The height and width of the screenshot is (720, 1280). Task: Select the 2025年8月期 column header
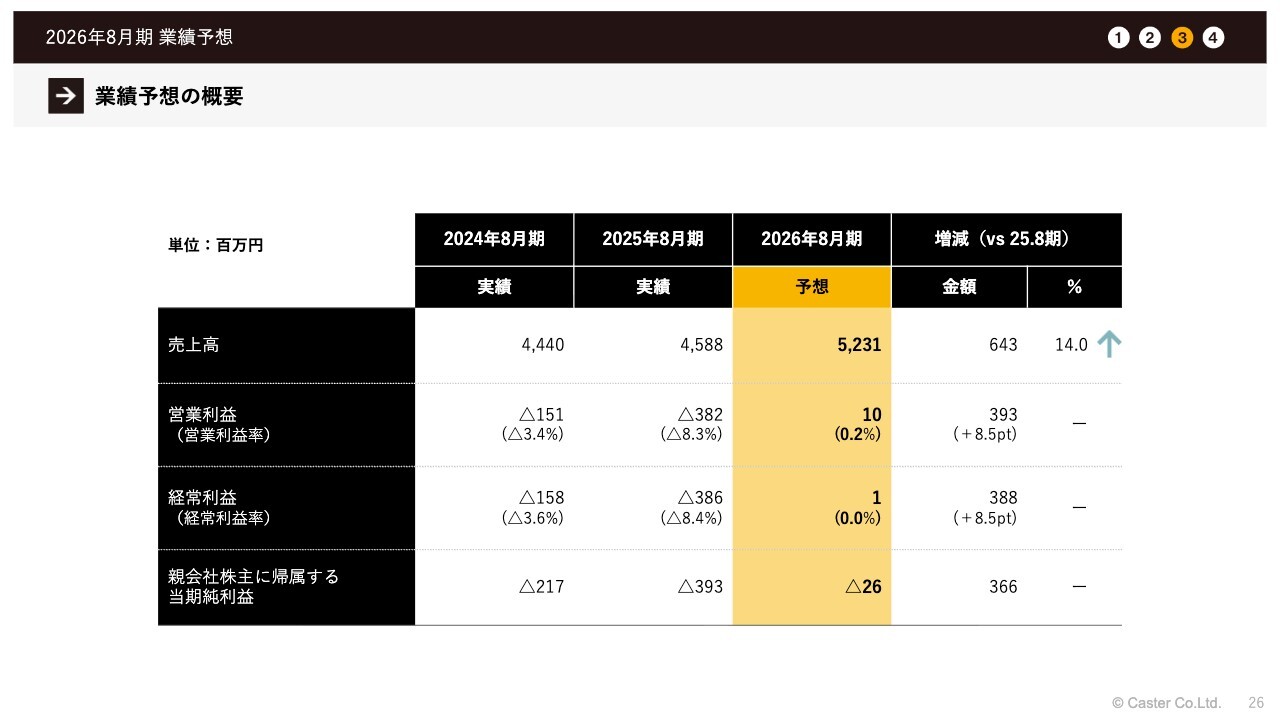[x=653, y=239]
